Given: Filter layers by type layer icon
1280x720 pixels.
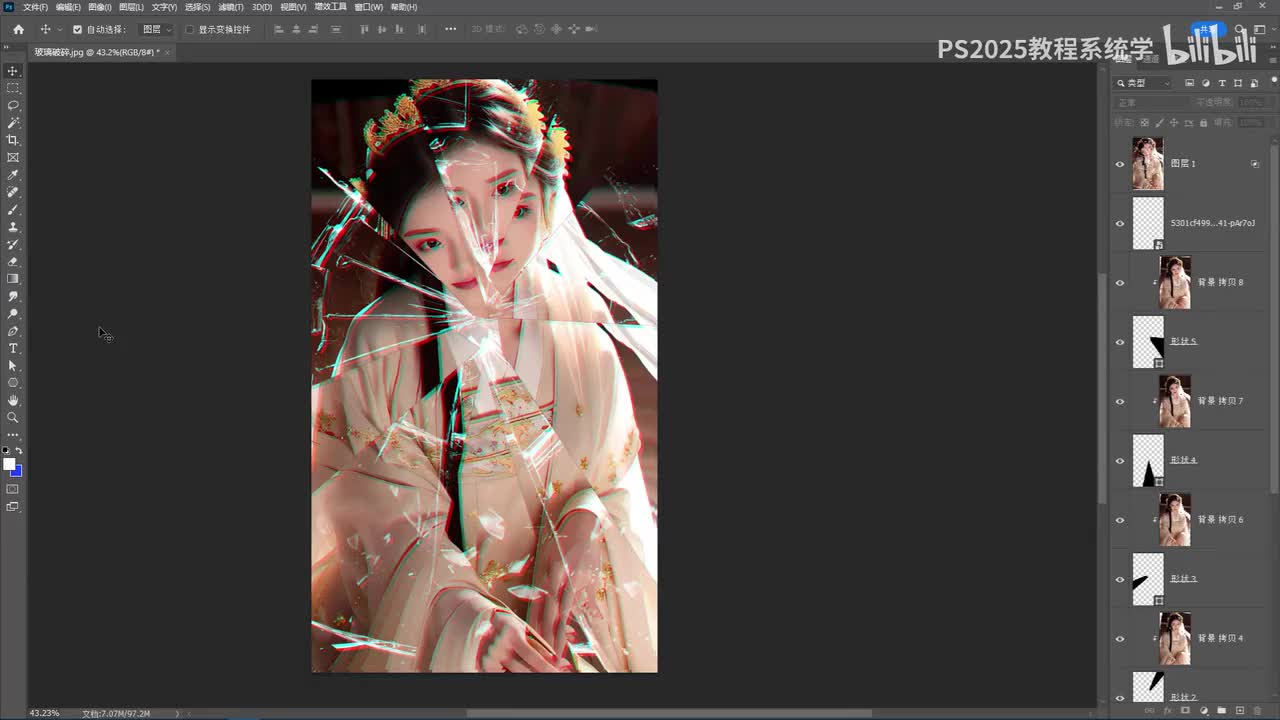Looking at the screenshot, I should 1222,83.
